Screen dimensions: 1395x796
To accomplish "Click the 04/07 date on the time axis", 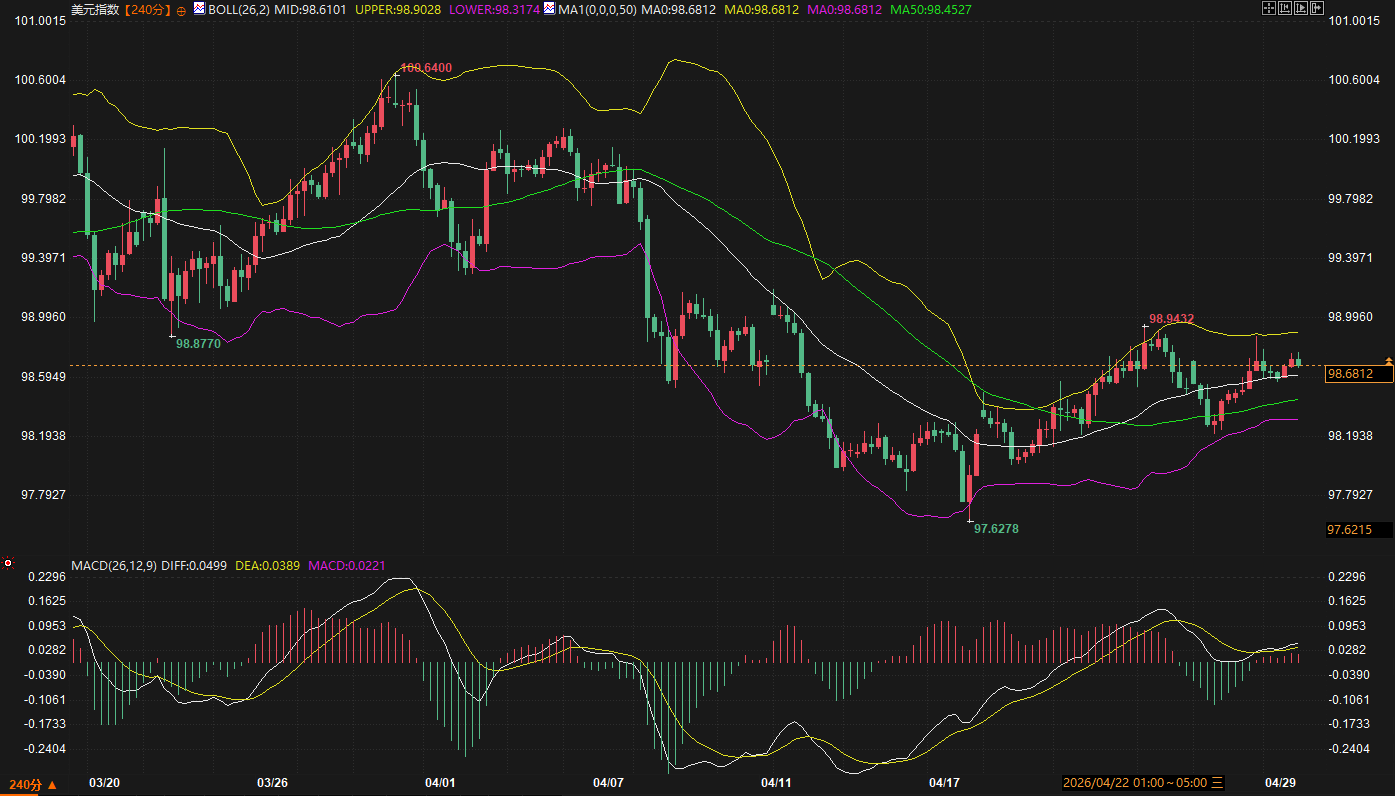I will [x=608, y=782].
